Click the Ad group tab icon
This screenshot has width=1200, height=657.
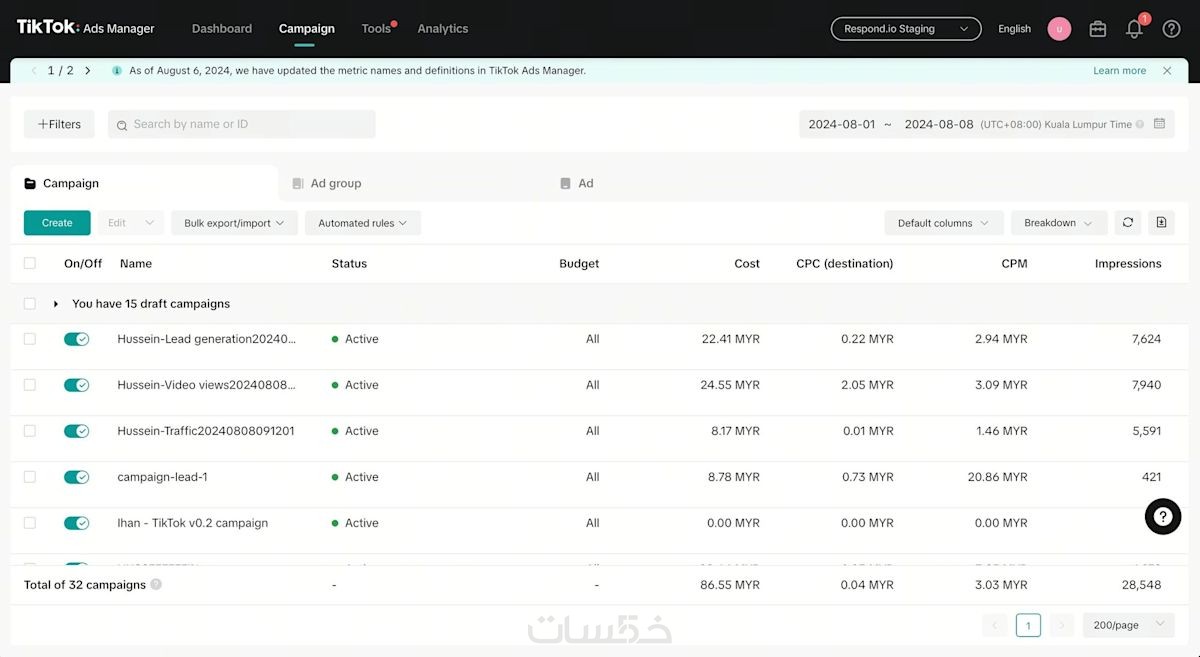(297, 184)
